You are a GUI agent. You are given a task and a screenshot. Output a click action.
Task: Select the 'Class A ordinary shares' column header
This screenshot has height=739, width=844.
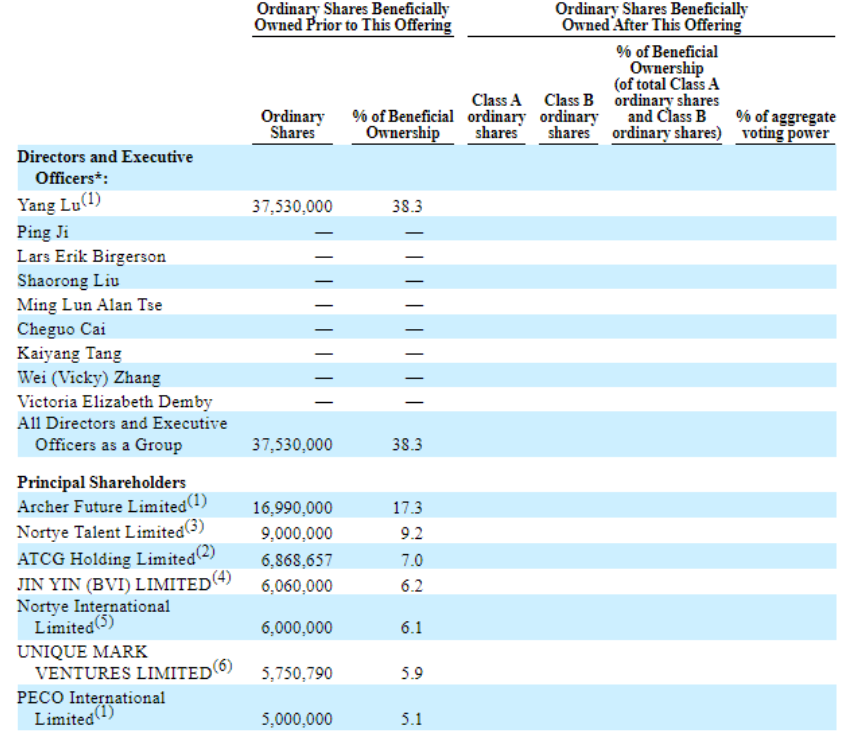pos(496,117)
